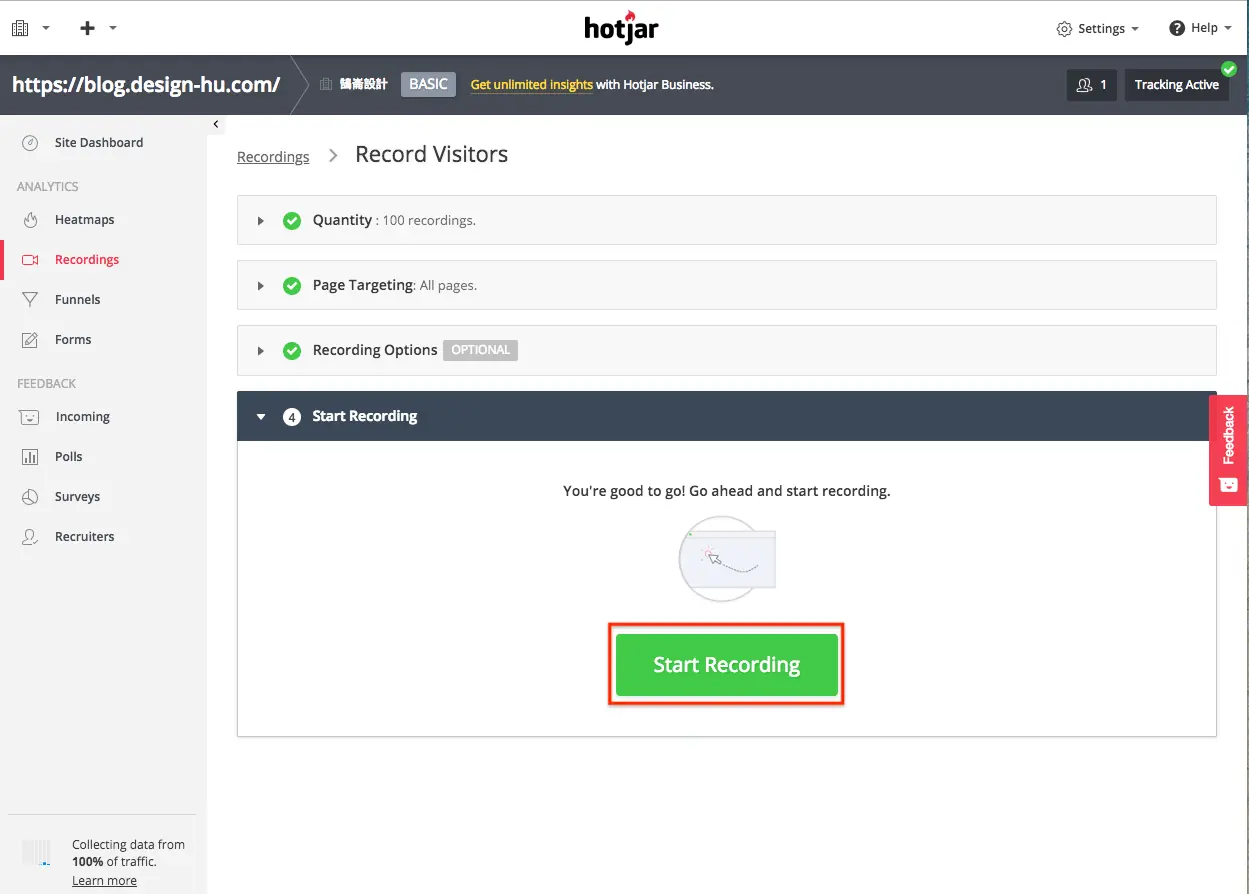The image size is (1249, 894).
Task: Open Funnels in sidebar
Action: click(78, 300)
